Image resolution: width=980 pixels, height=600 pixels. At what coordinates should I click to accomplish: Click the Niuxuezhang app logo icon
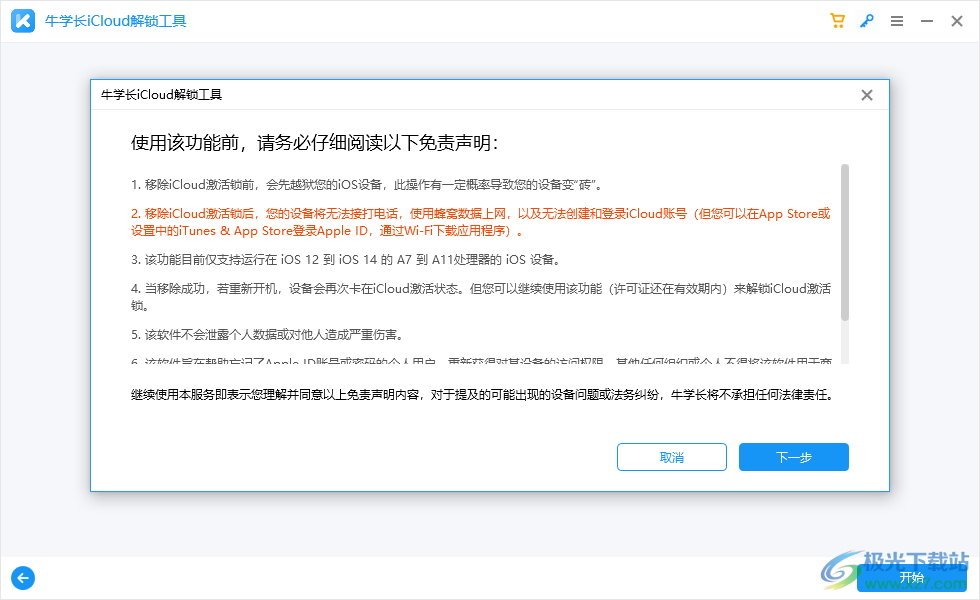[22, 20]
